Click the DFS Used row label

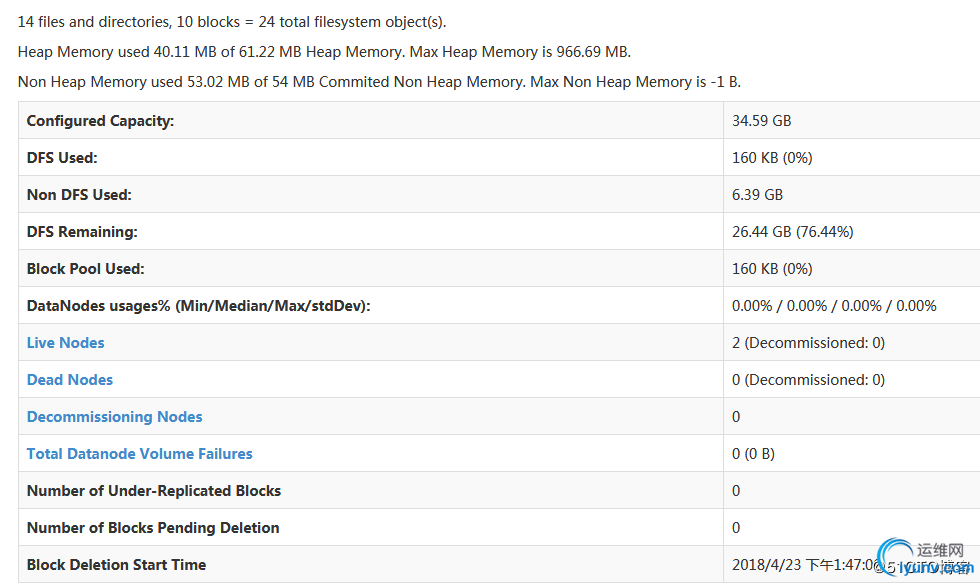pos(62,158)
